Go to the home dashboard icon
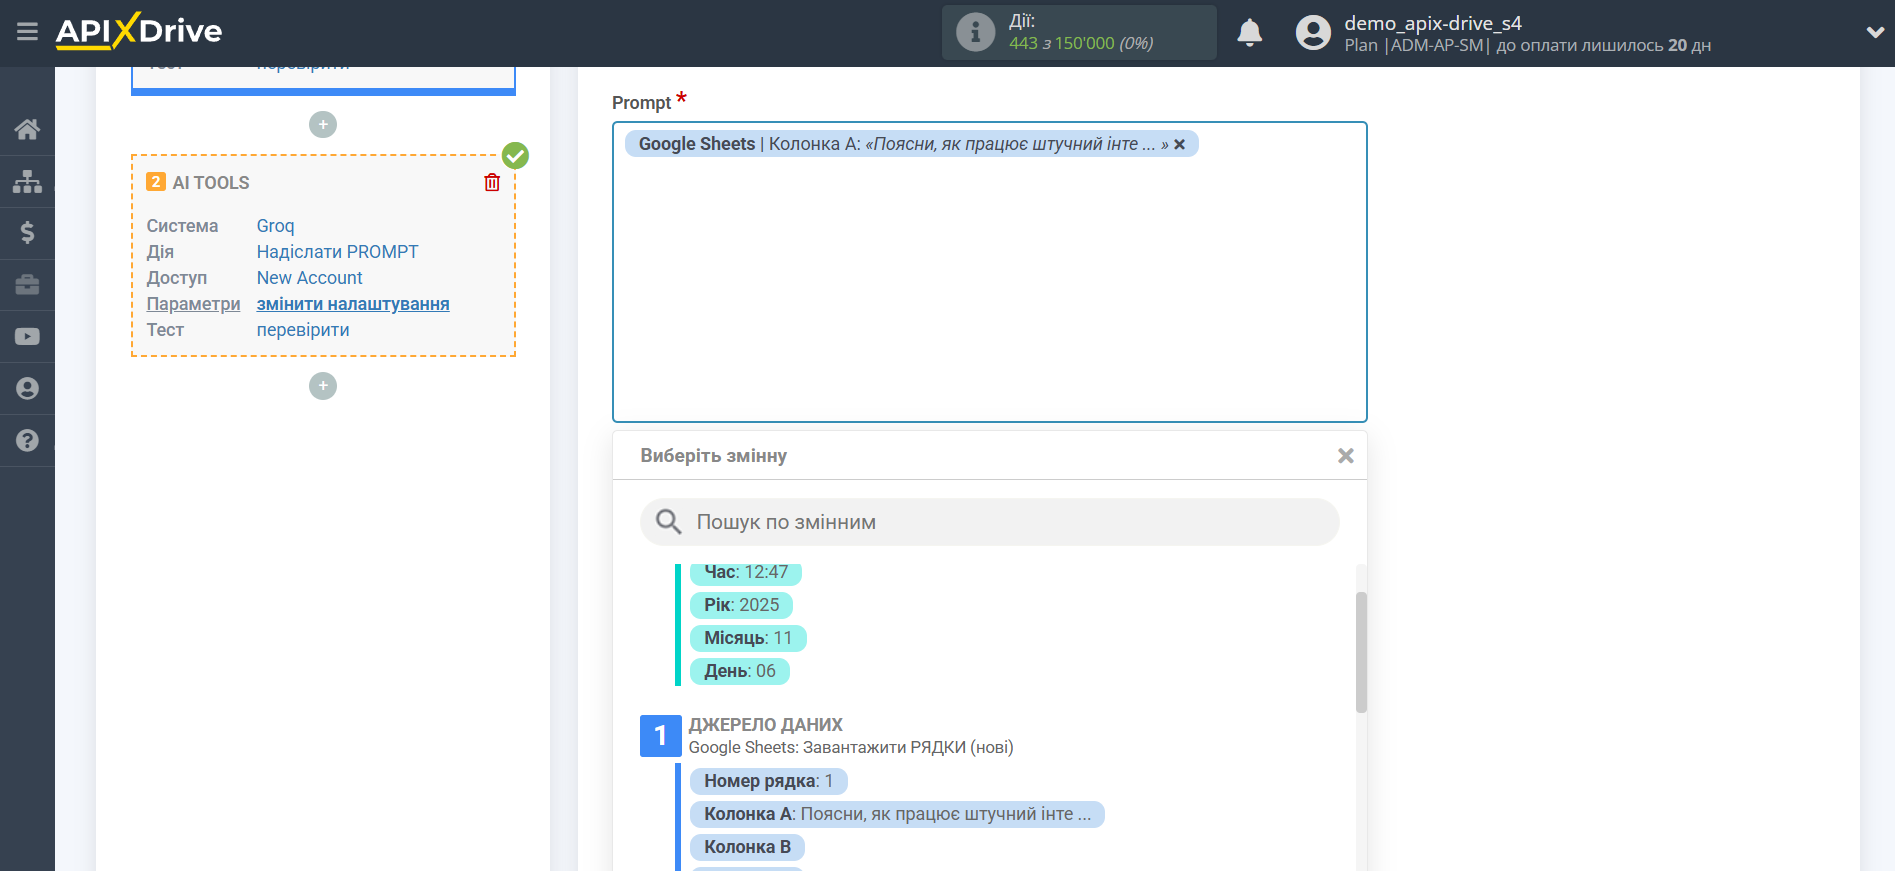This screenshot has width=1895, height=871. [27, 129]
